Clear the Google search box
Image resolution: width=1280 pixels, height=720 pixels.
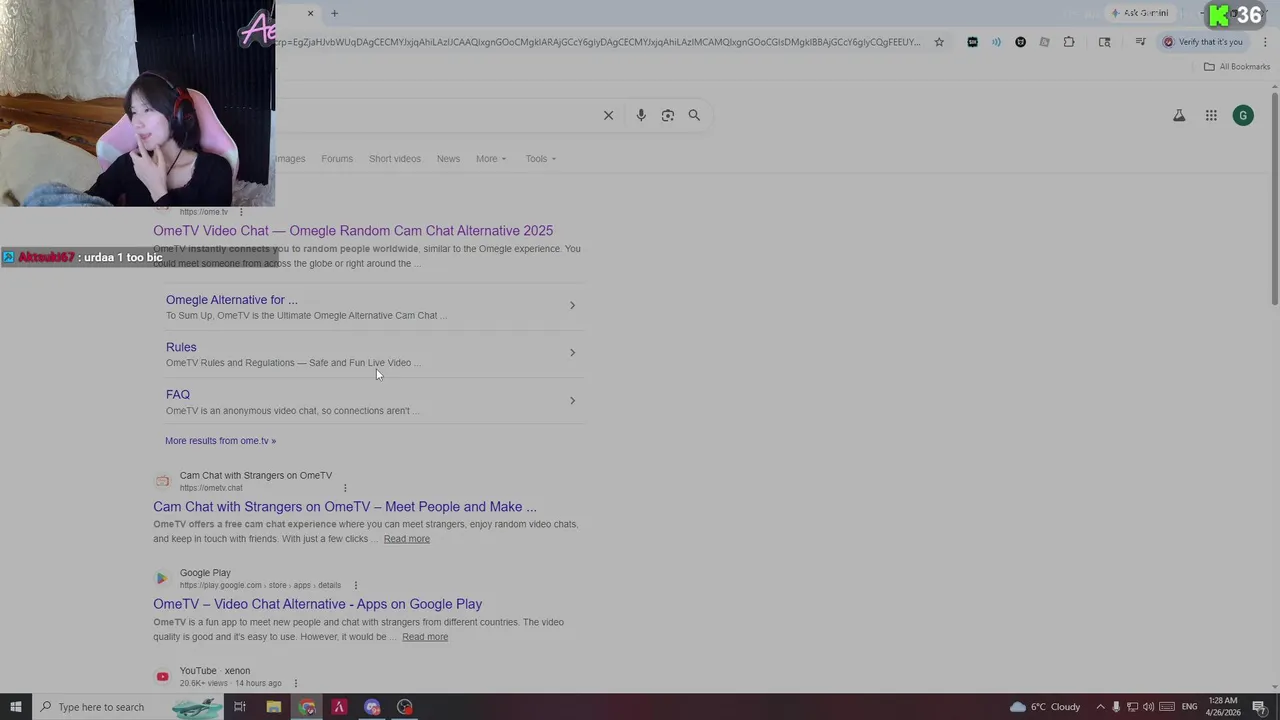pos(608,115)
